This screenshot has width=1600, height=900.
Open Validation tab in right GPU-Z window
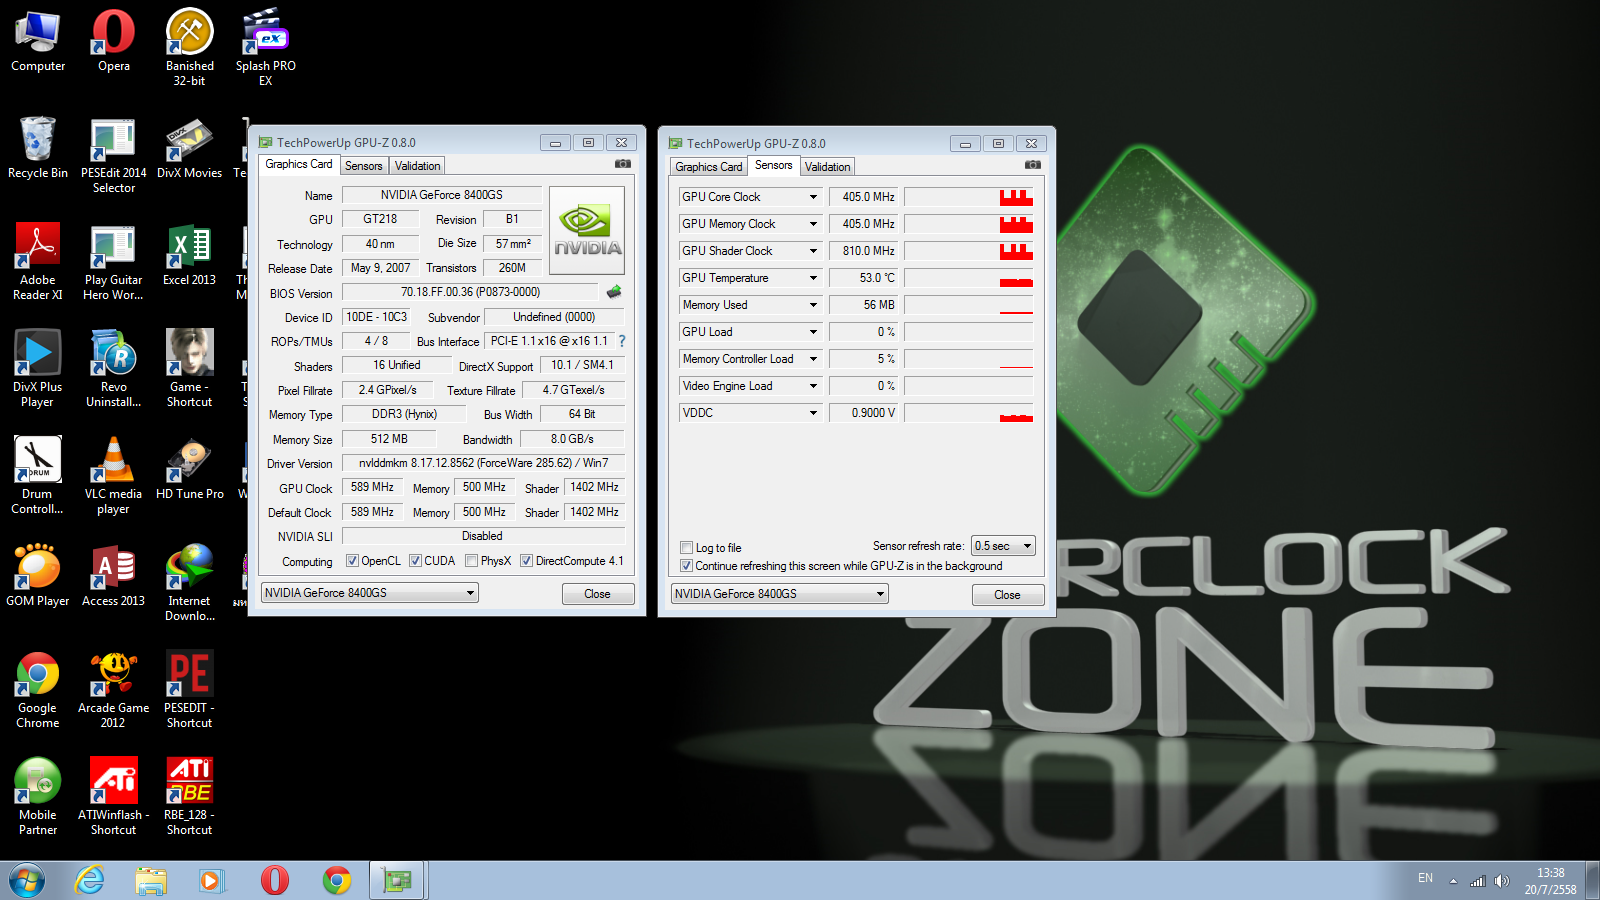[x=827, y=167]
